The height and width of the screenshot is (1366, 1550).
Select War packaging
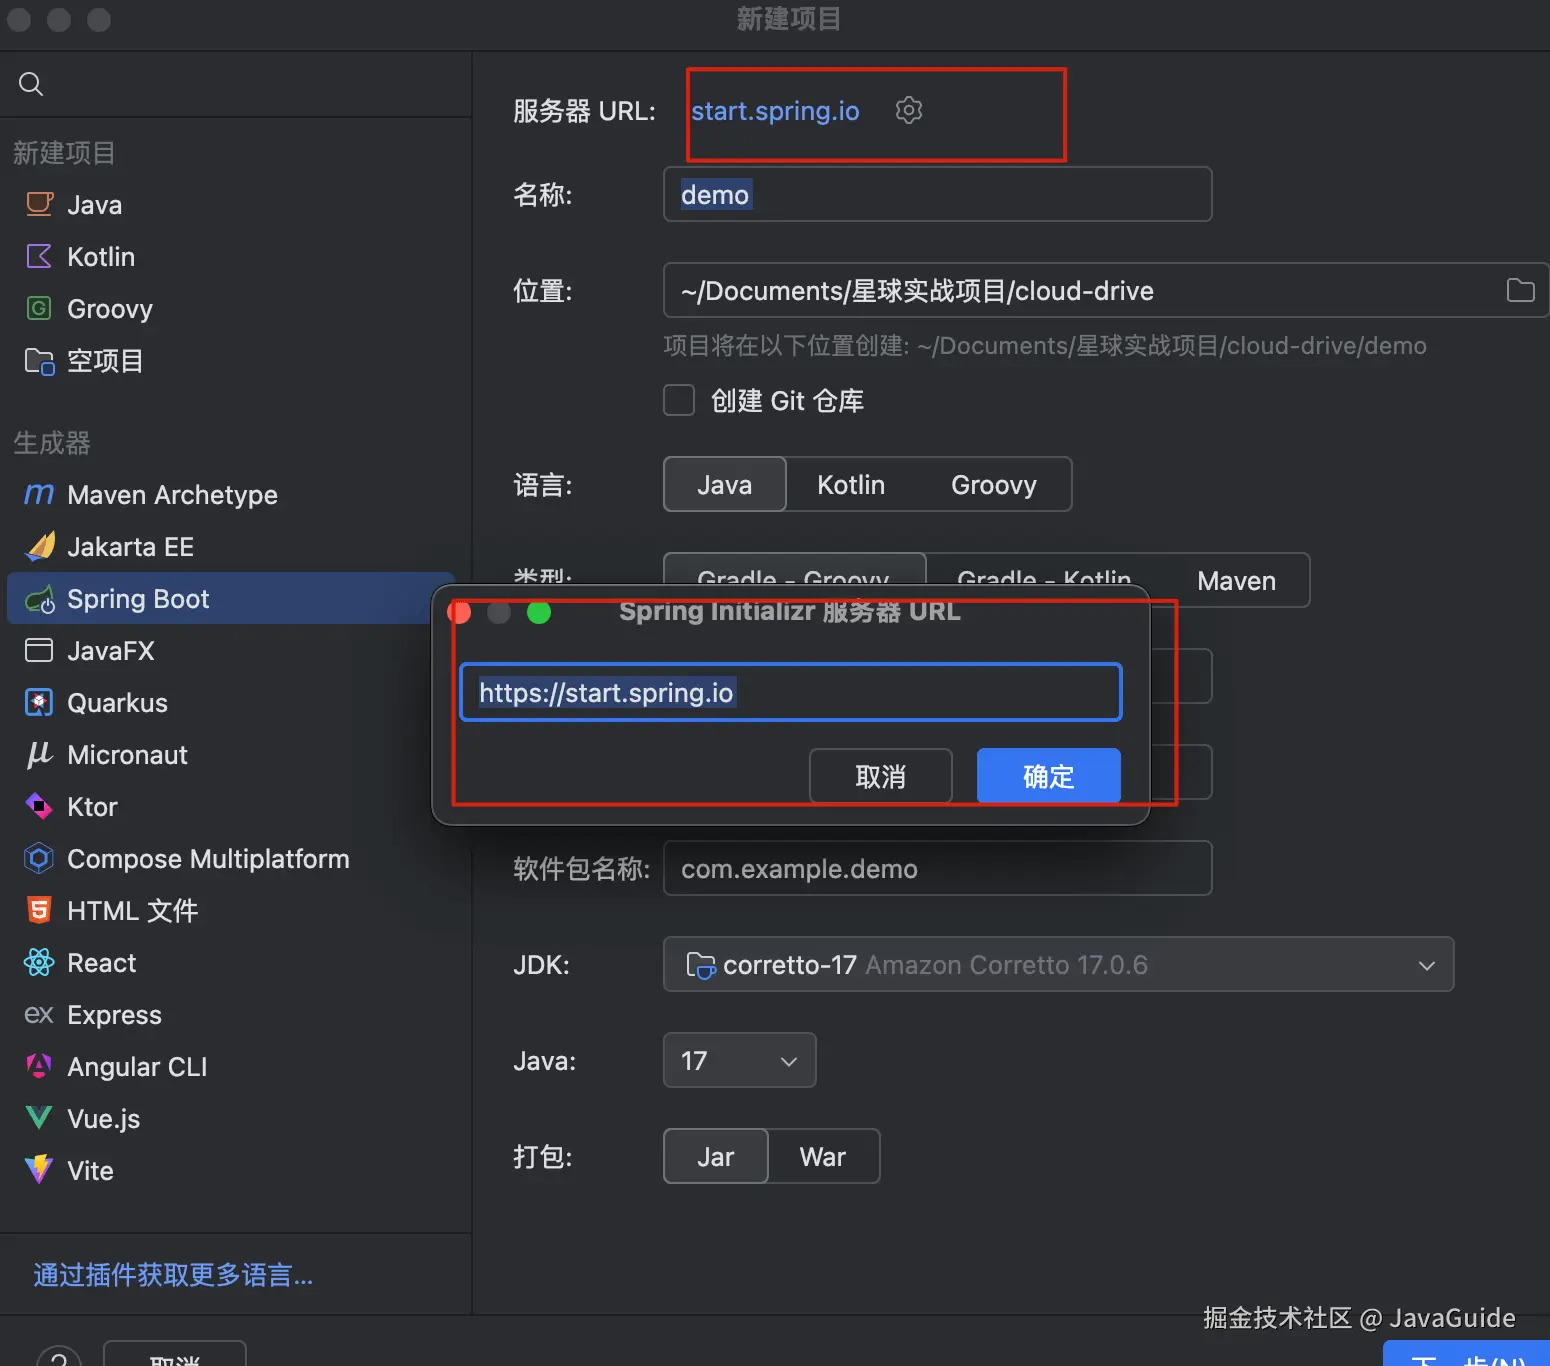tap(823, 1156)
